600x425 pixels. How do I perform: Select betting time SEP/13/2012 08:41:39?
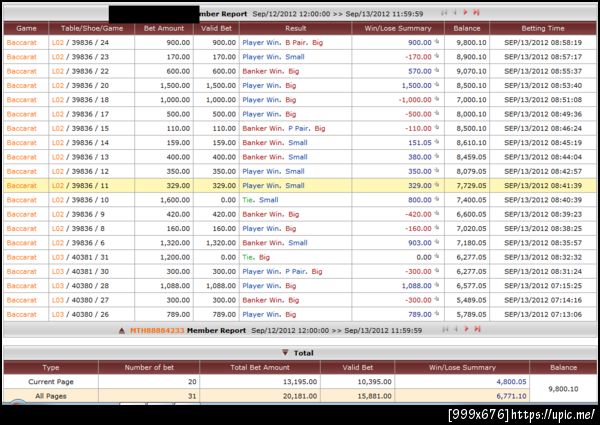point(543,186)
